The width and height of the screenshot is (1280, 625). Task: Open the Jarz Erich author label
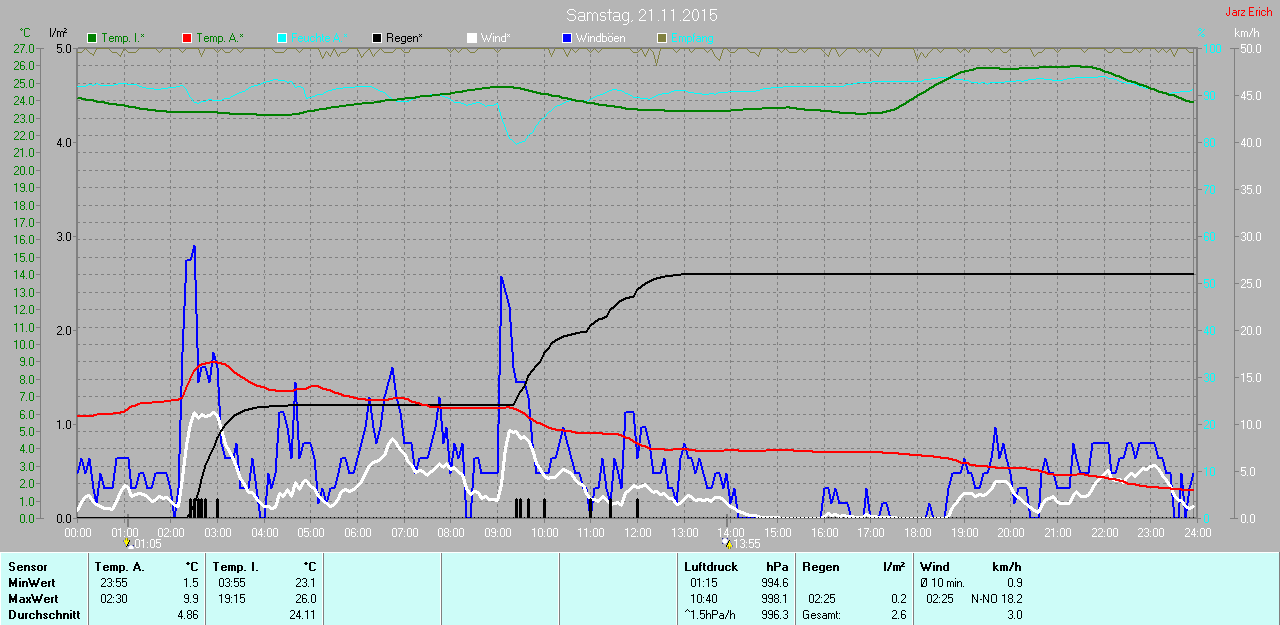pos(1249,12)
